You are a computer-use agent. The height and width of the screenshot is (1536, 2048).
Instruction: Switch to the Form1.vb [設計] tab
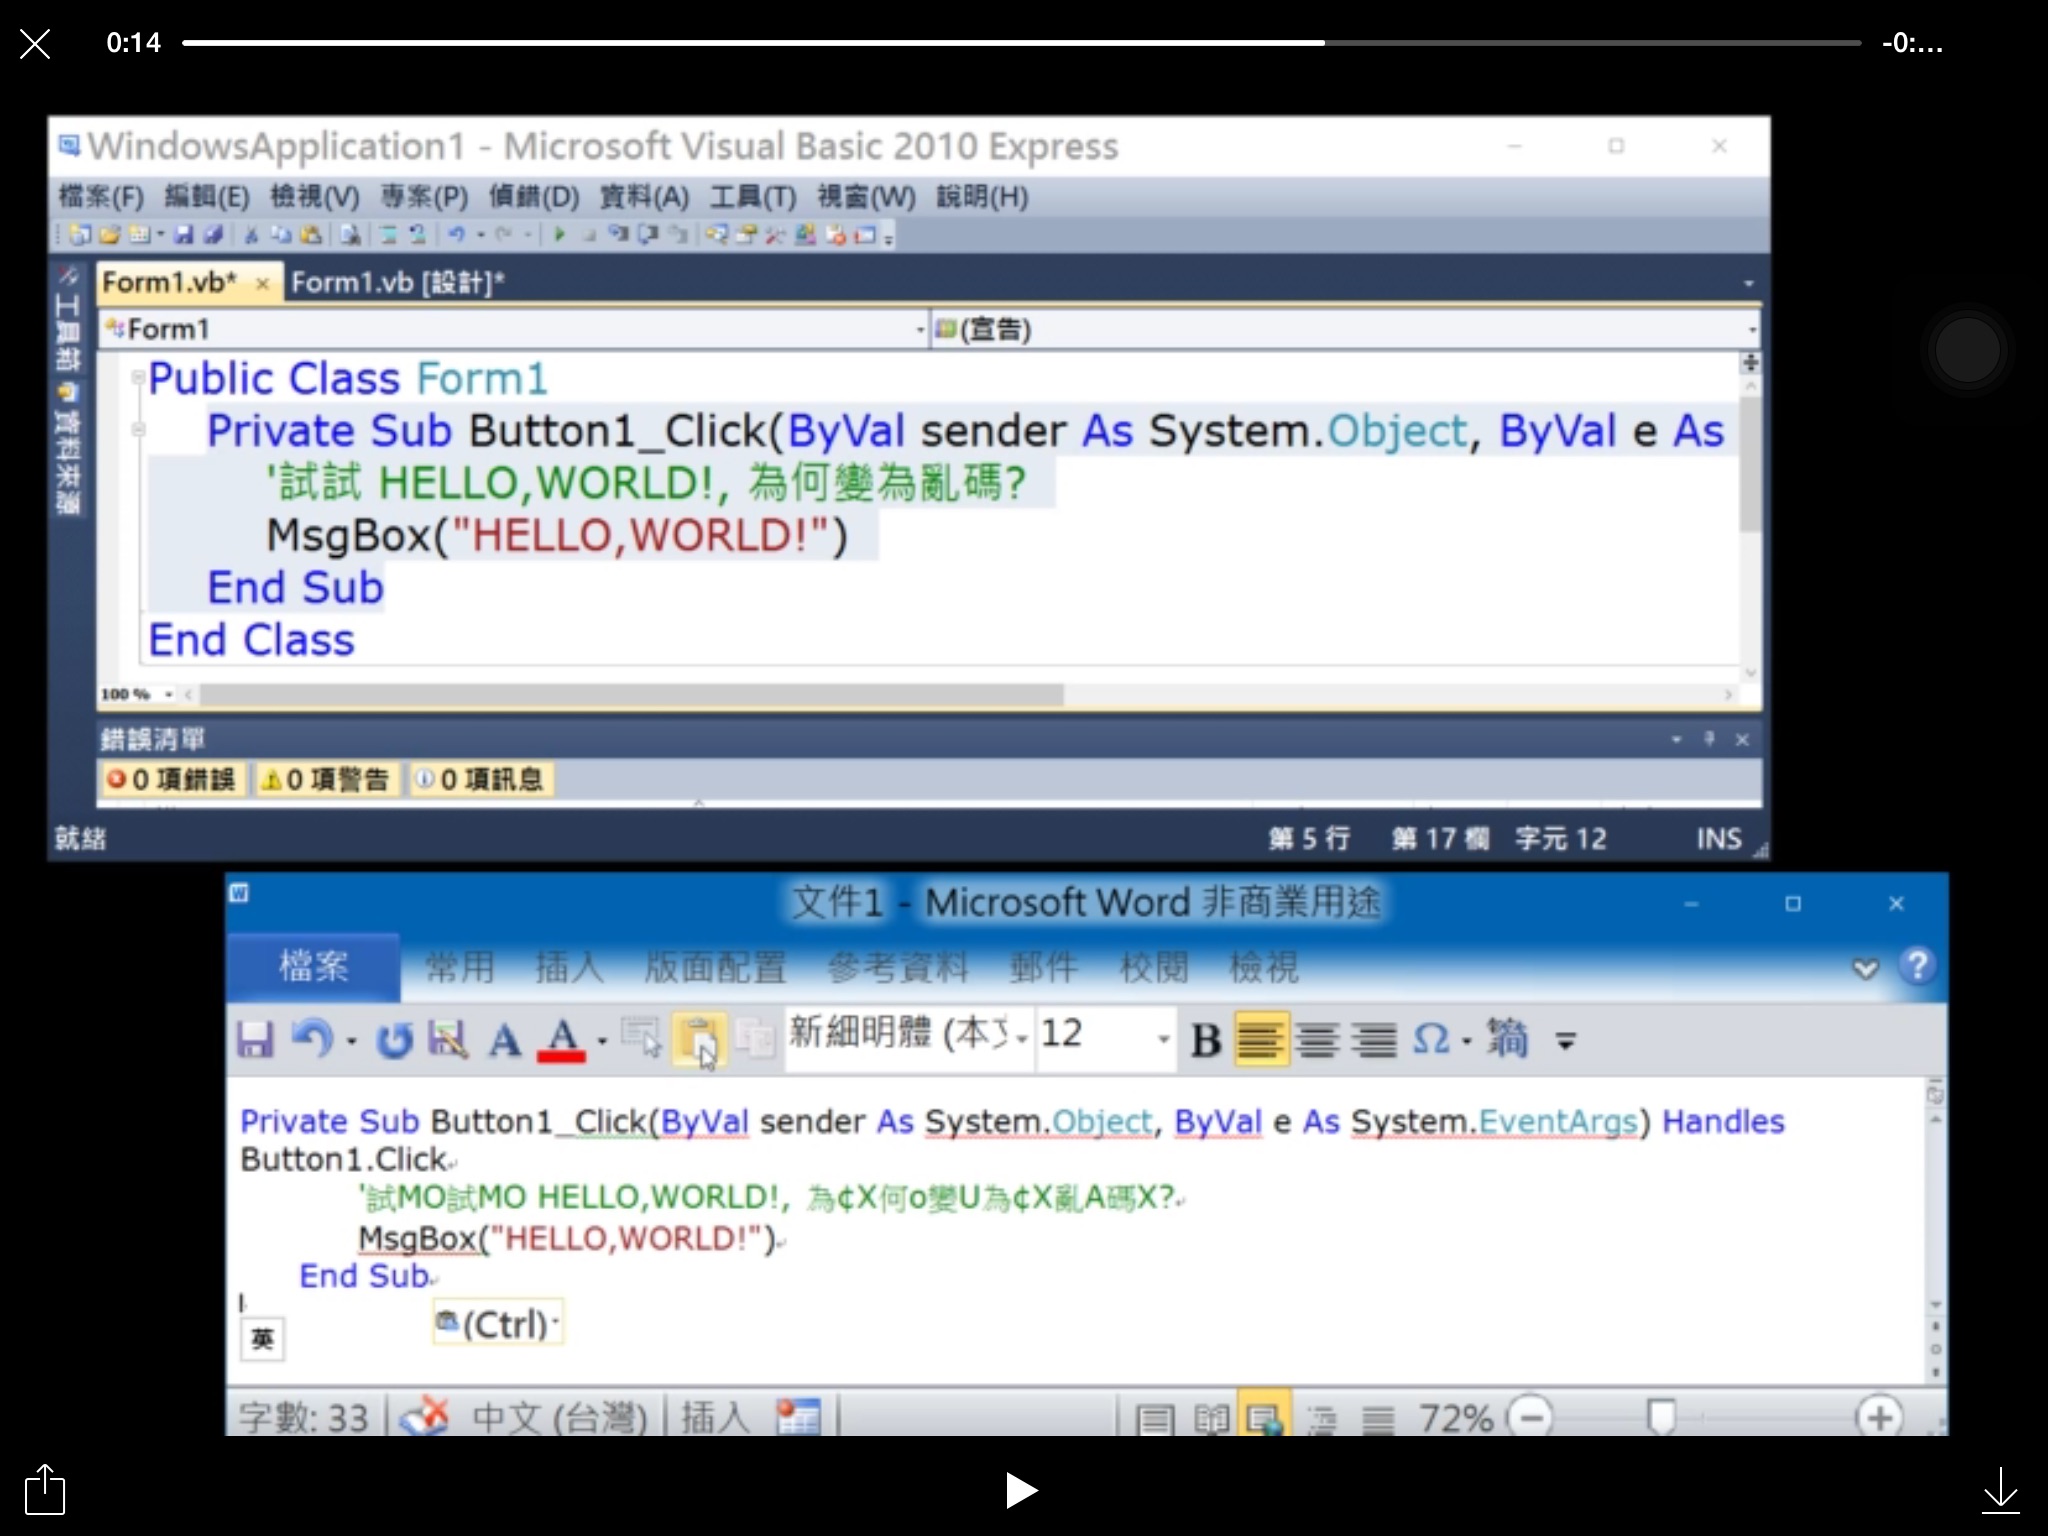[397, 283]
